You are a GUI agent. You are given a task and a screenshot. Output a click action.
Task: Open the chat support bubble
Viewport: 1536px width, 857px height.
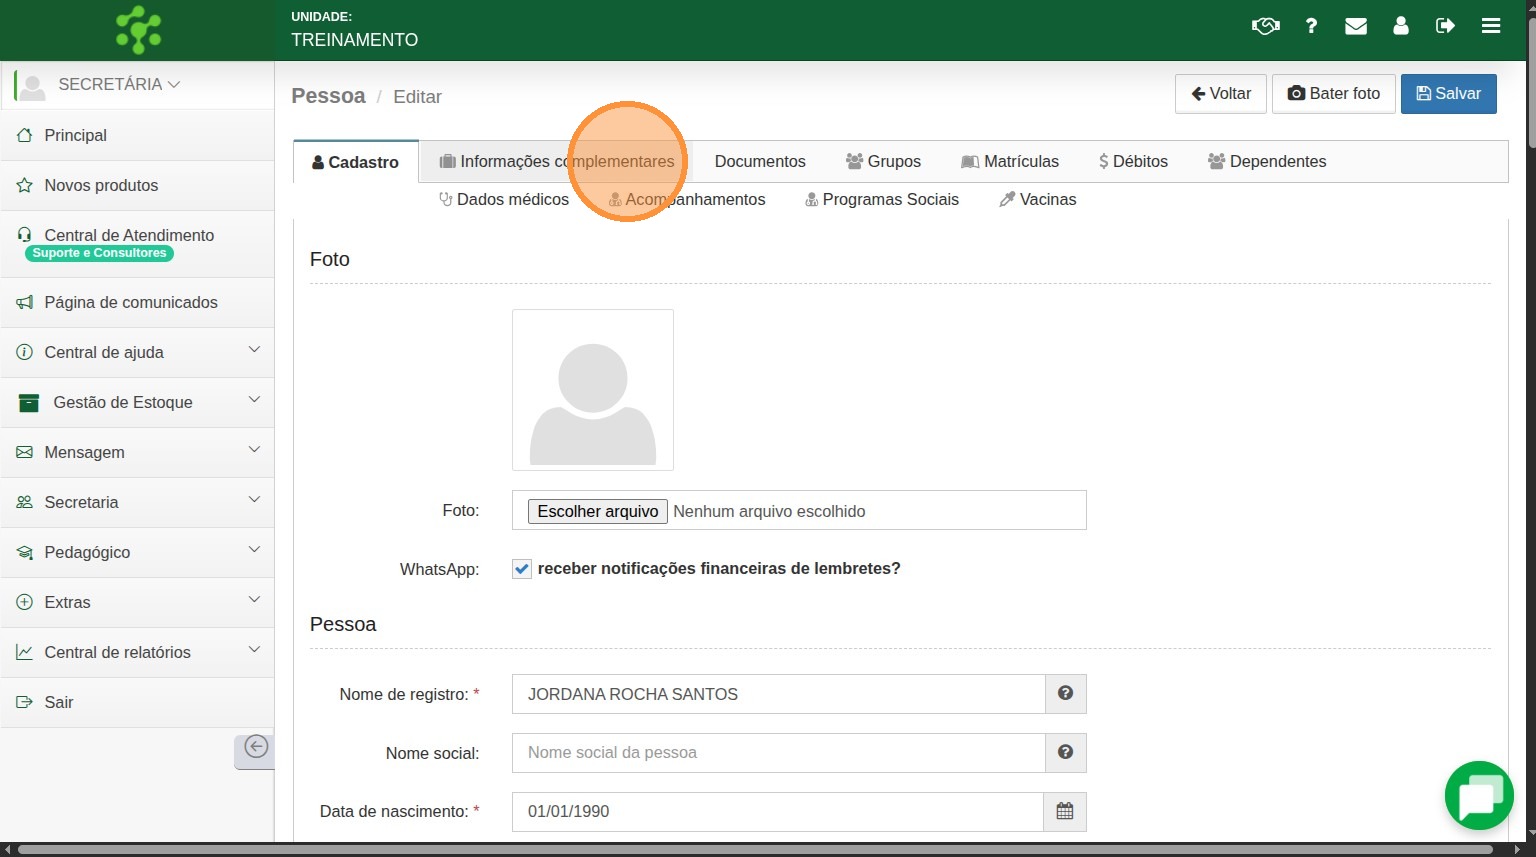tap(1478, 796)
